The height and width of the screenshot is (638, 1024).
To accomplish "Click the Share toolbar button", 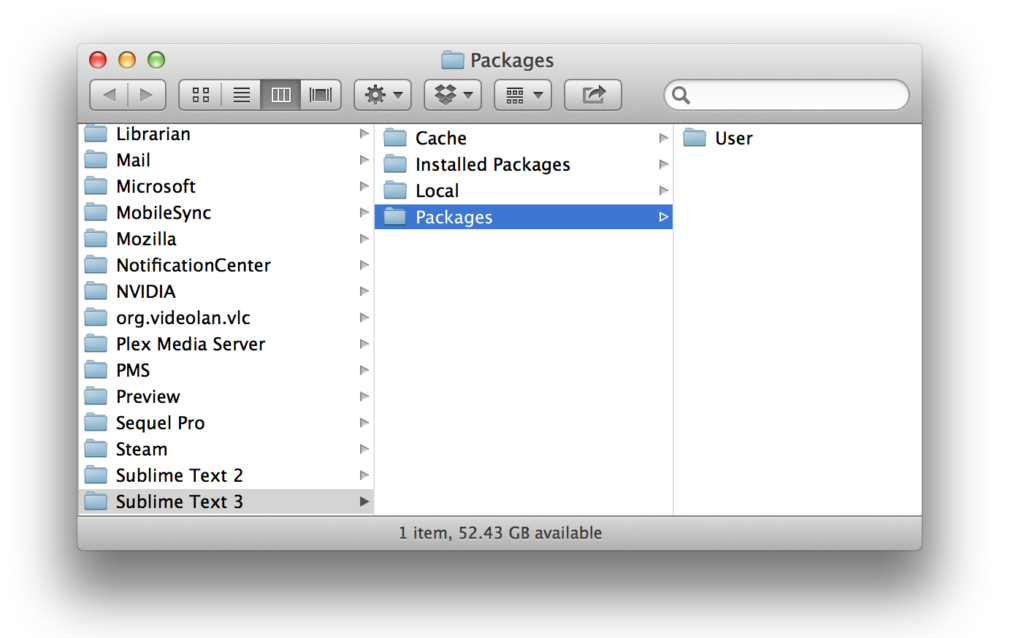I will pos(593,95).
